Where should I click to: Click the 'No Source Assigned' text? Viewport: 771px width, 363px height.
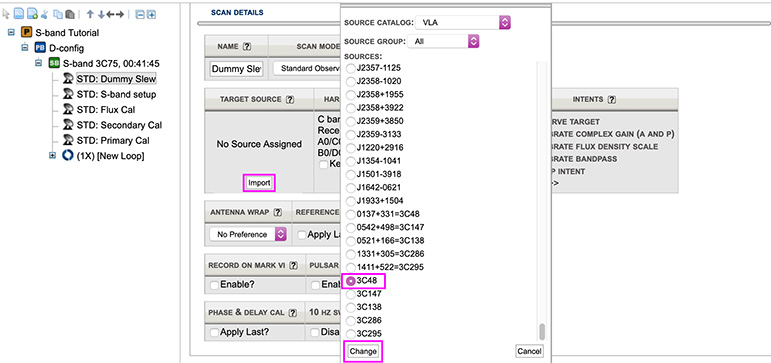pyautogui.click(x=259, y=144)
